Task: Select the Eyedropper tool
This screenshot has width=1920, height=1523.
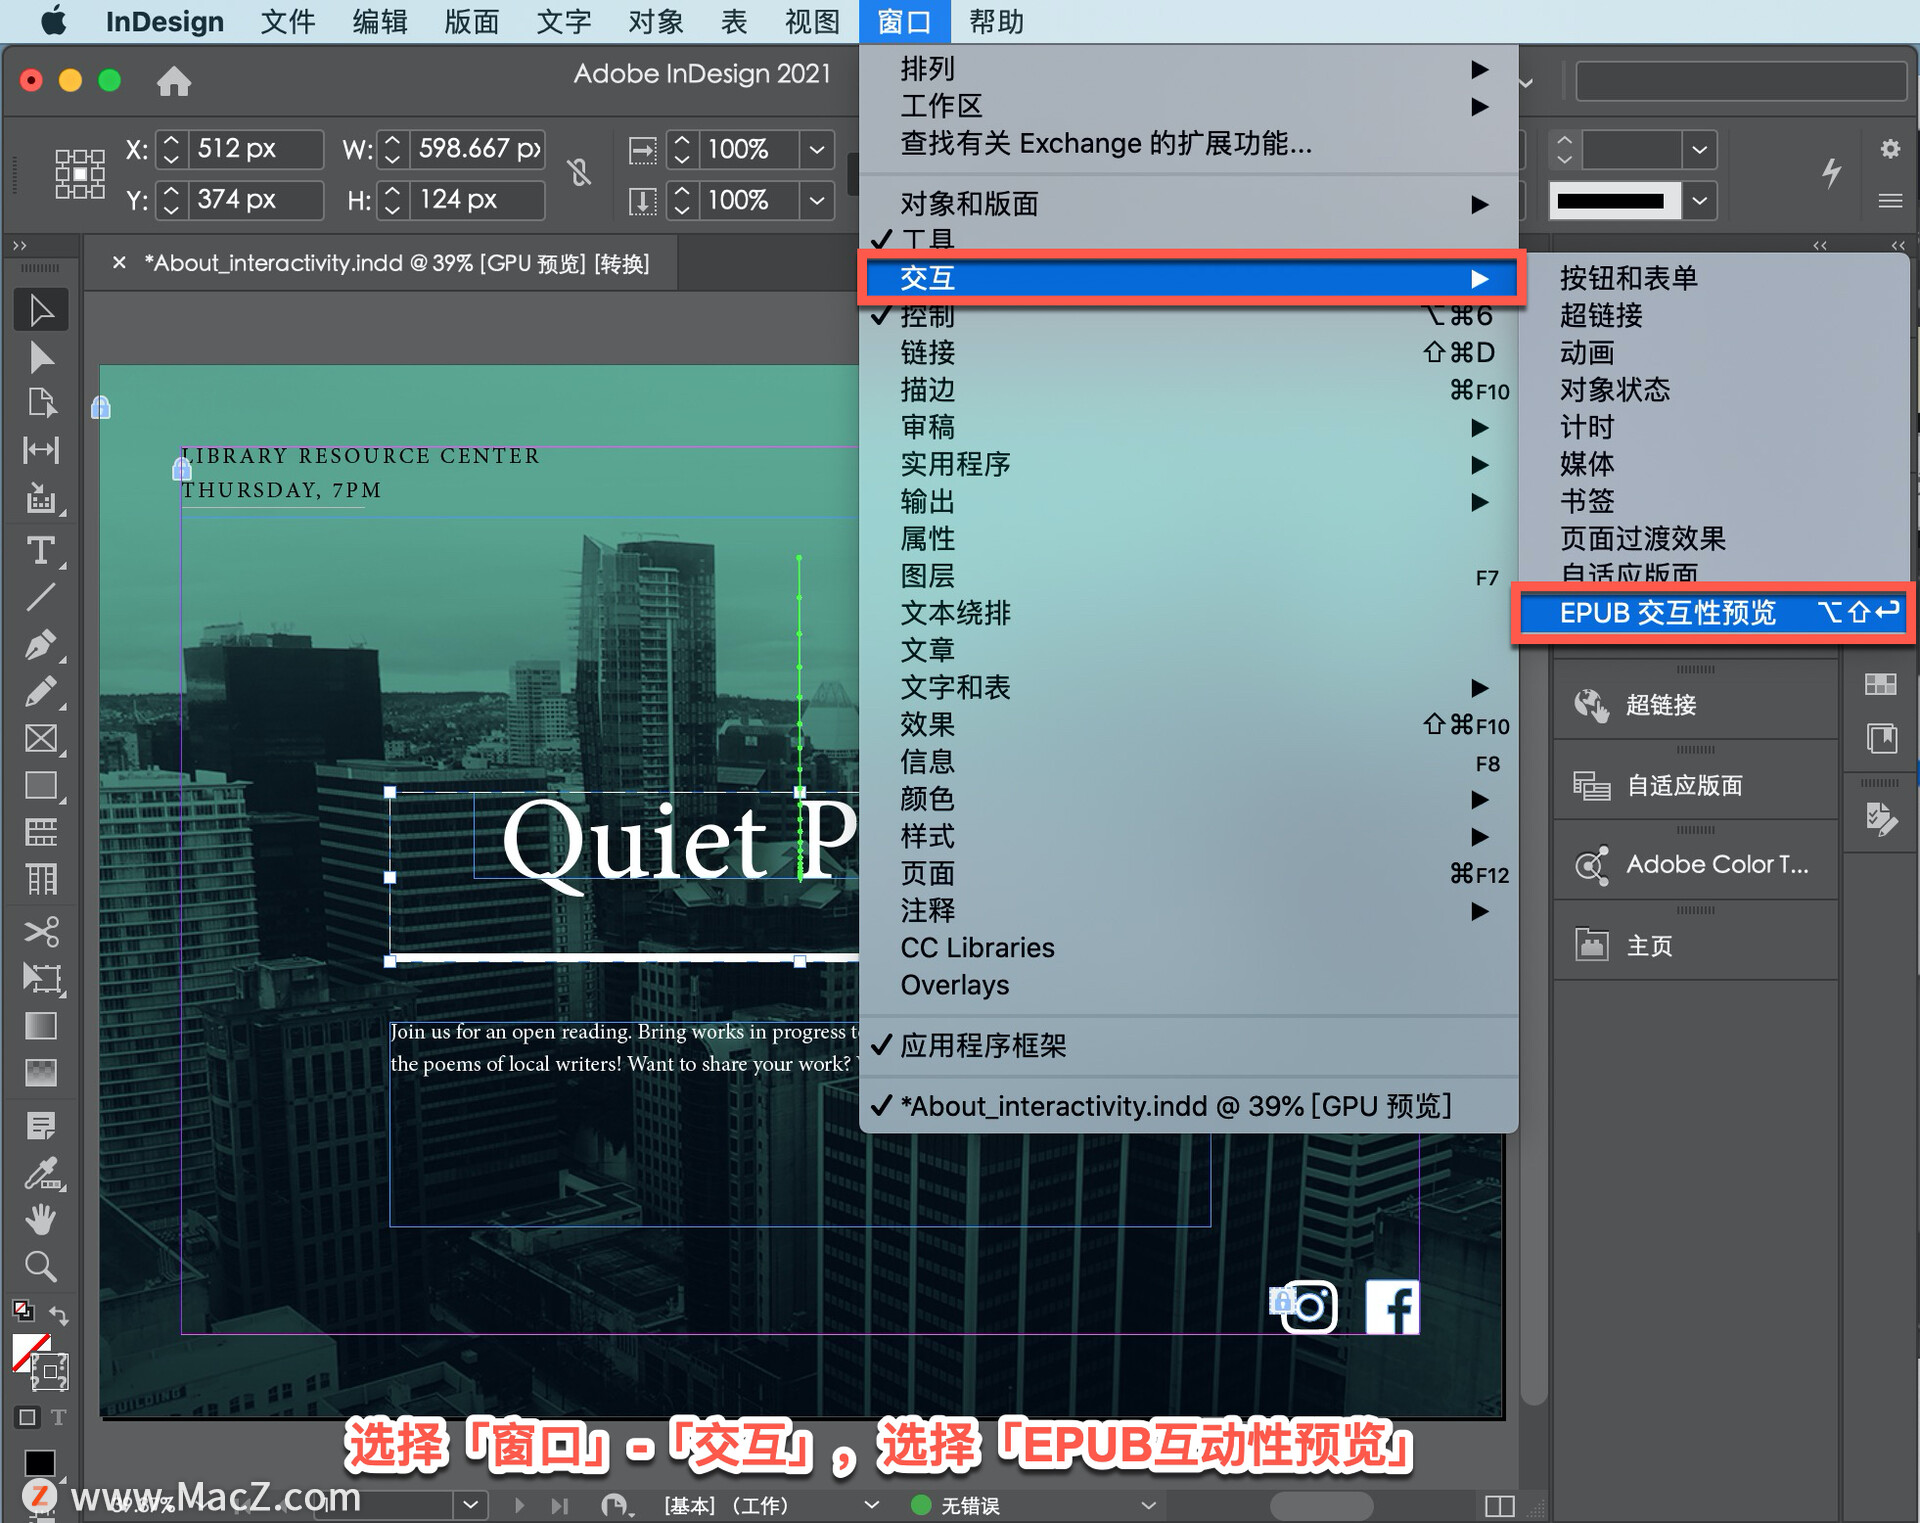Action: click(x=41, y=1173)
